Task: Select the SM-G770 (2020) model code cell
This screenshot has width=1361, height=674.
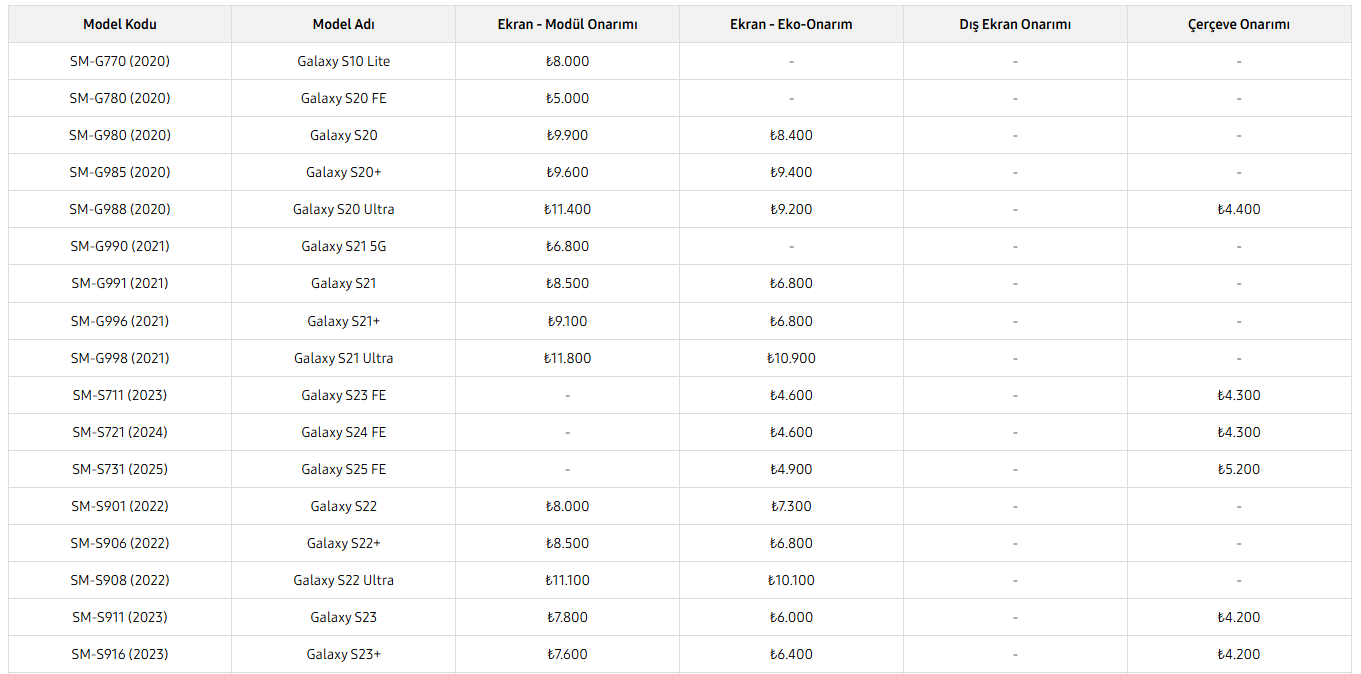Action: (120, 61)
